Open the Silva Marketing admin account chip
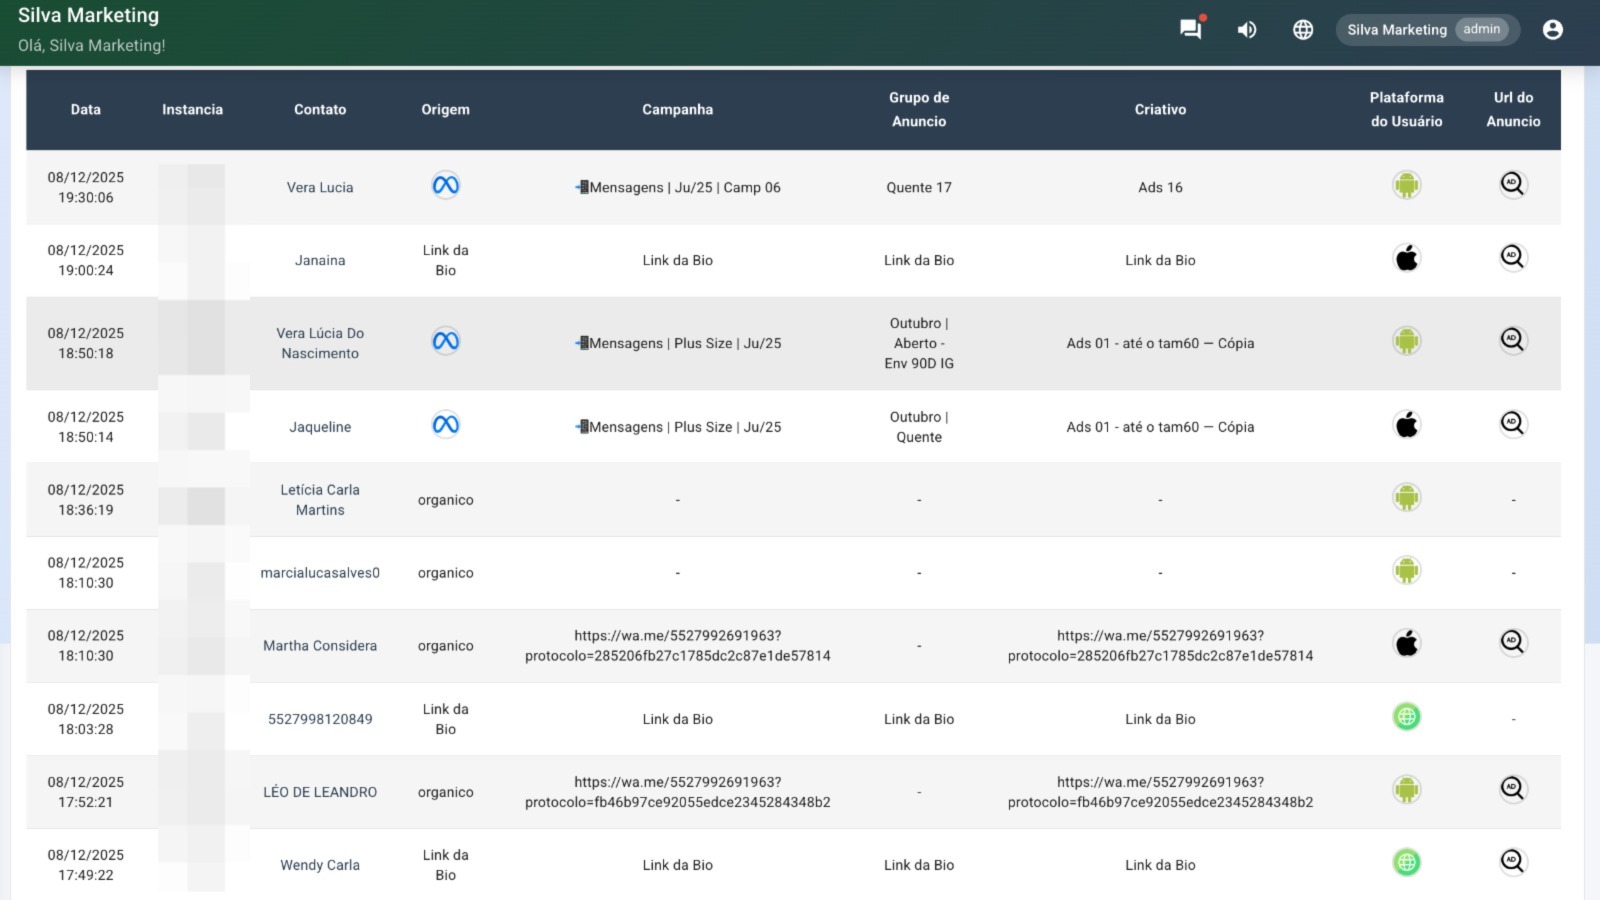 1426,30
